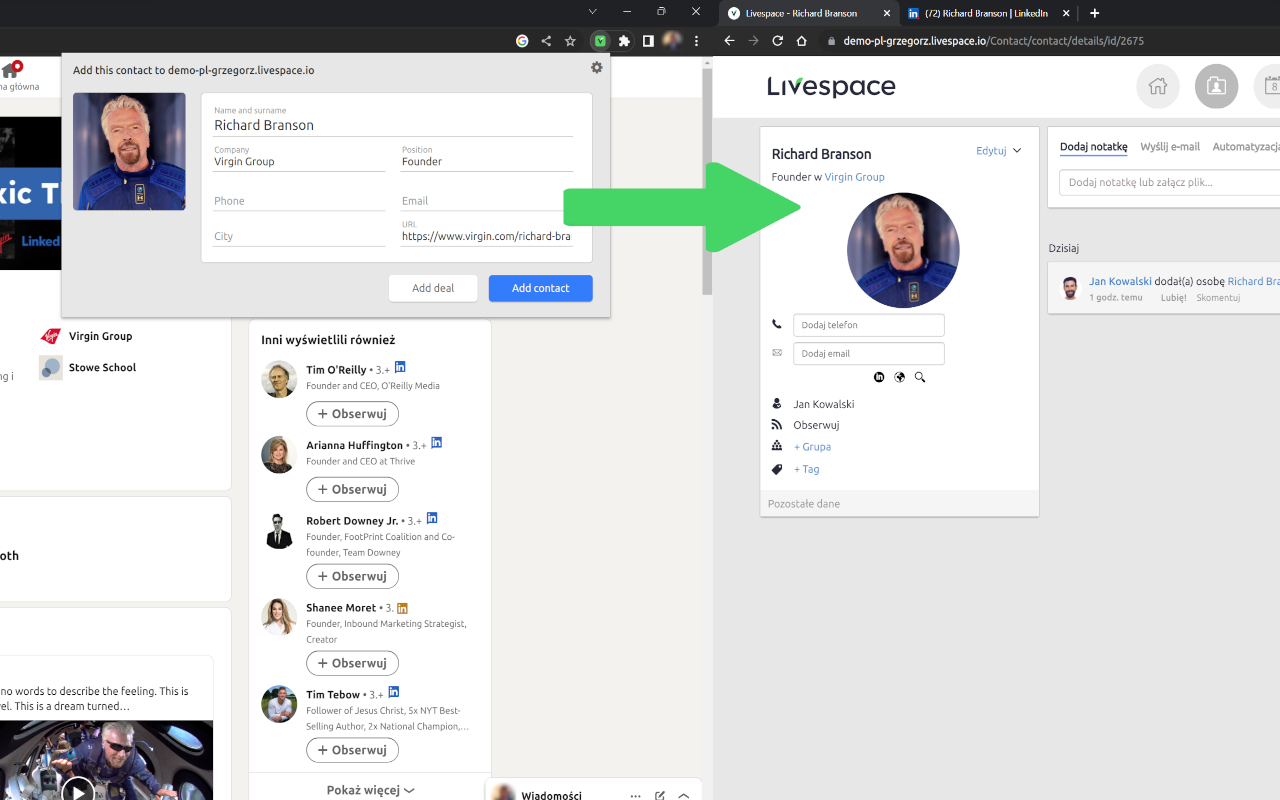Open the Wiadomości three-dot options

pyautogui.click(x=636, y=796)
